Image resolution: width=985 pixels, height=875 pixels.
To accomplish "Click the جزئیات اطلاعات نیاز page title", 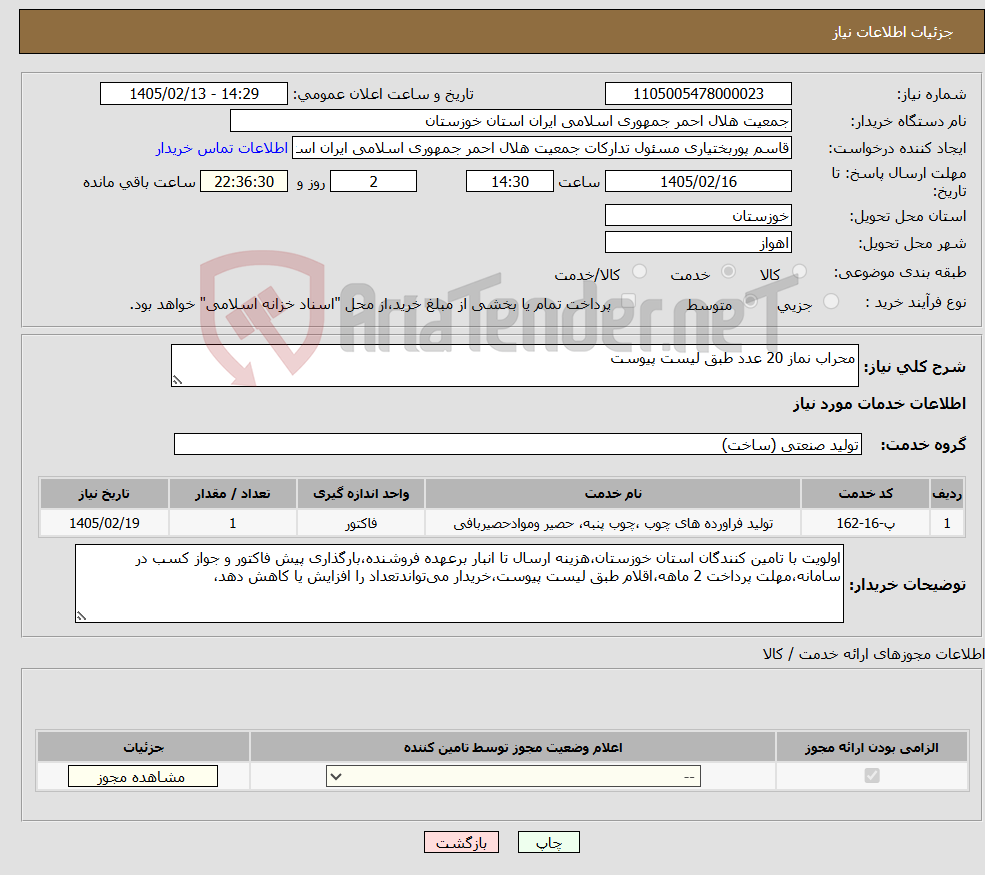I will [x=893, y=33].
